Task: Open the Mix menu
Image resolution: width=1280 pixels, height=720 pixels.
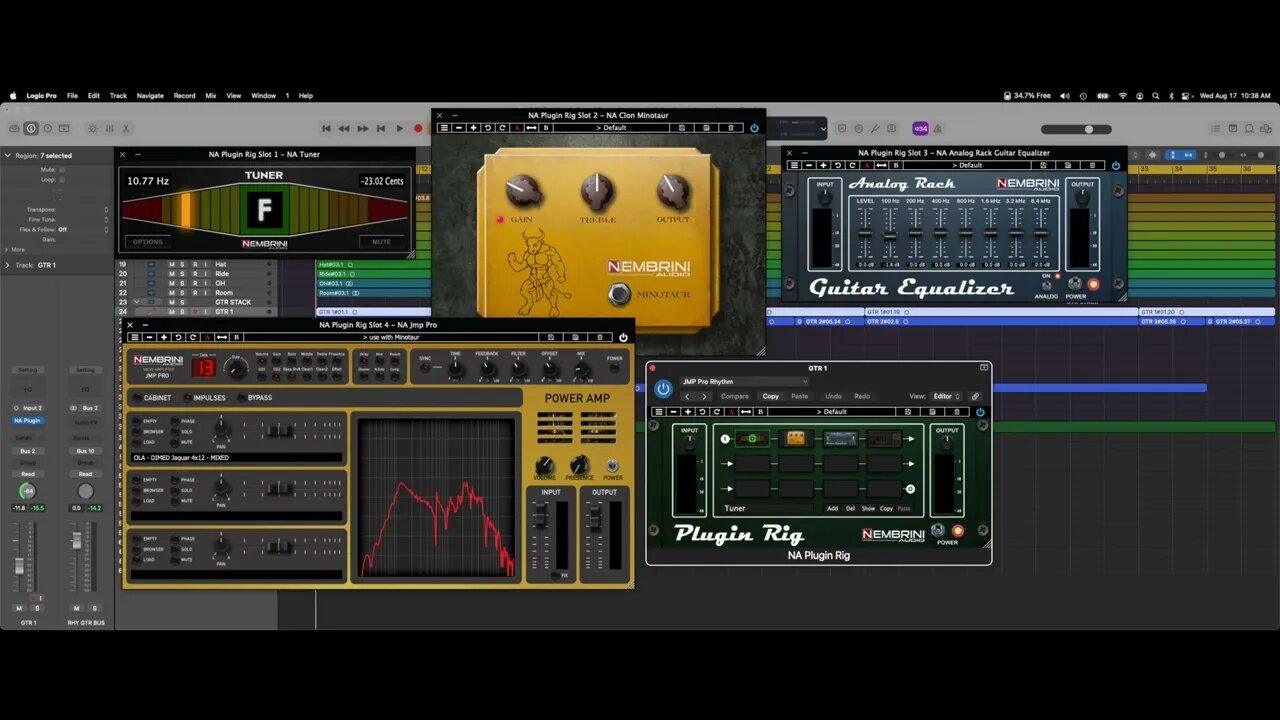Action: point(210,96)
